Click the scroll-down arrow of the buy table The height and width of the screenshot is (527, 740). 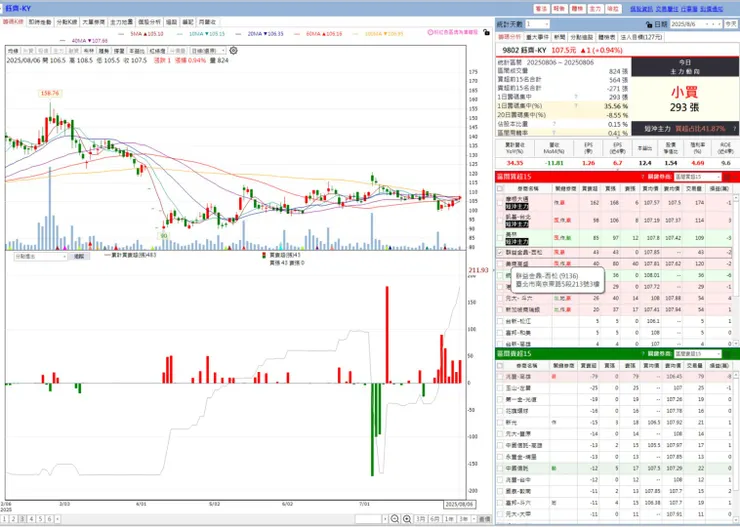point(736,343)
